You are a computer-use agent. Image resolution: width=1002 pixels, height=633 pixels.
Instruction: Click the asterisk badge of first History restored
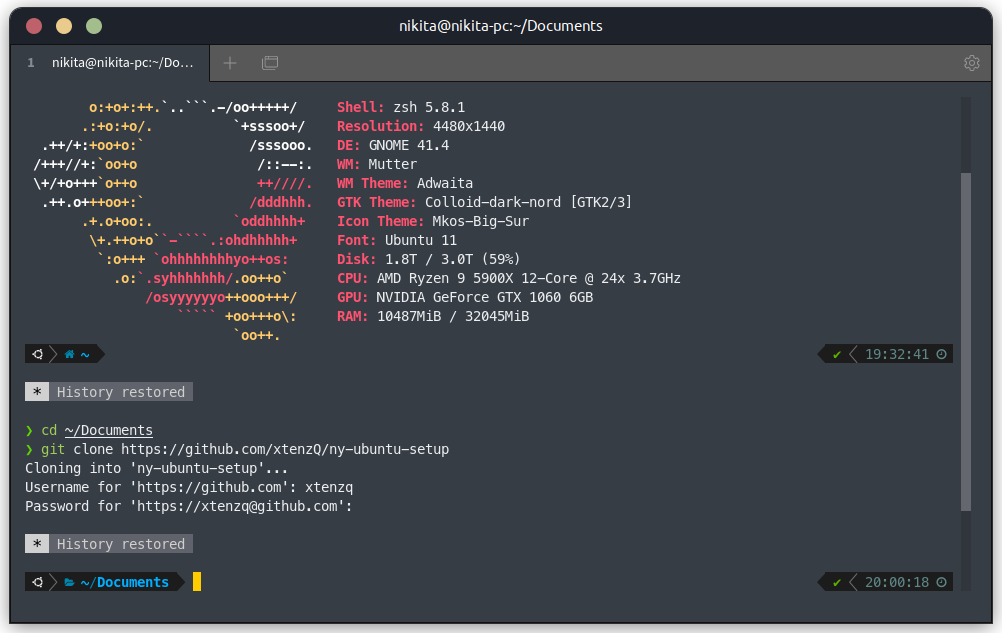(x=37, y=392)
